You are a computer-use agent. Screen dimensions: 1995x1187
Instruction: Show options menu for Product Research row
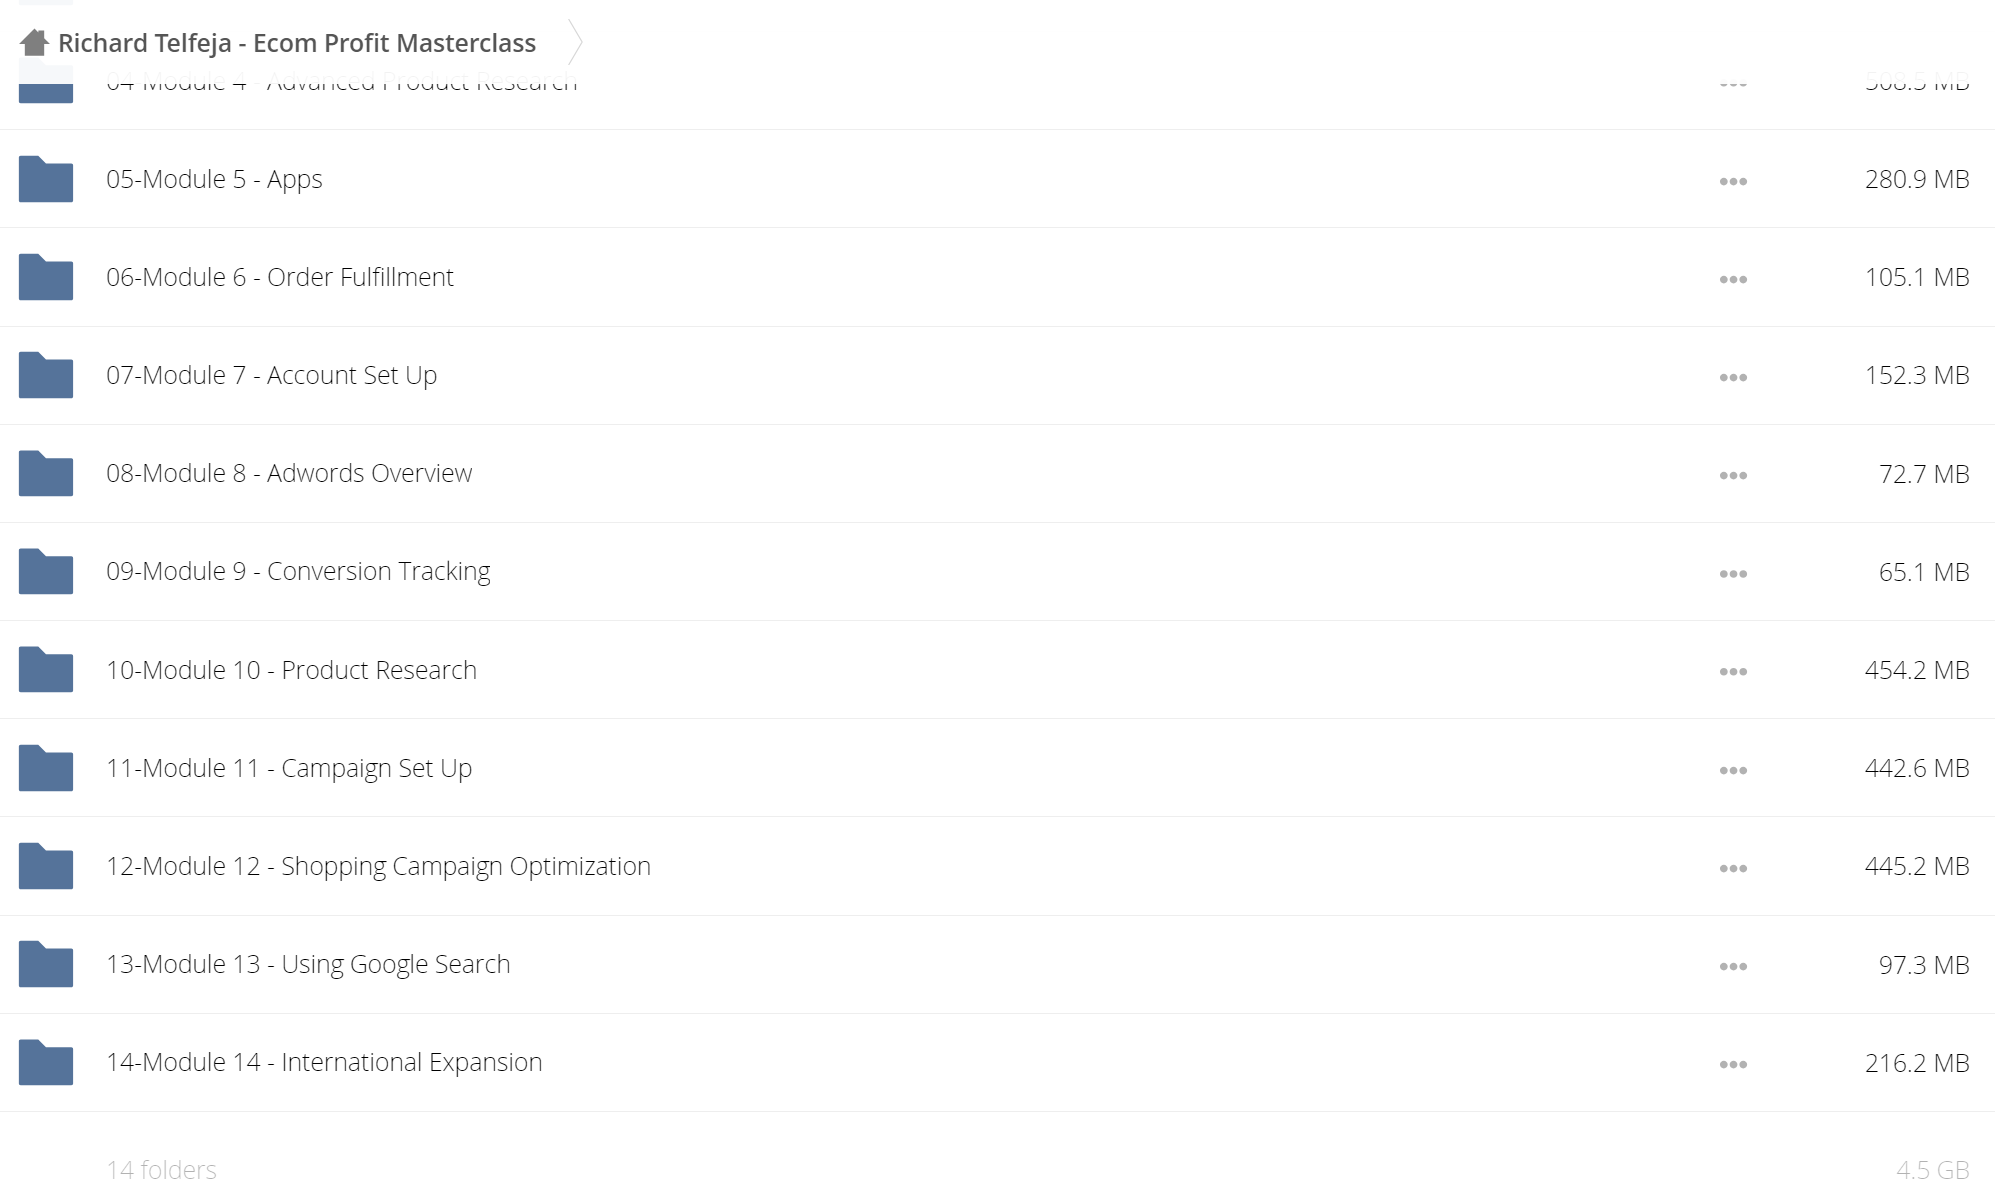[x=1733, y=672]
